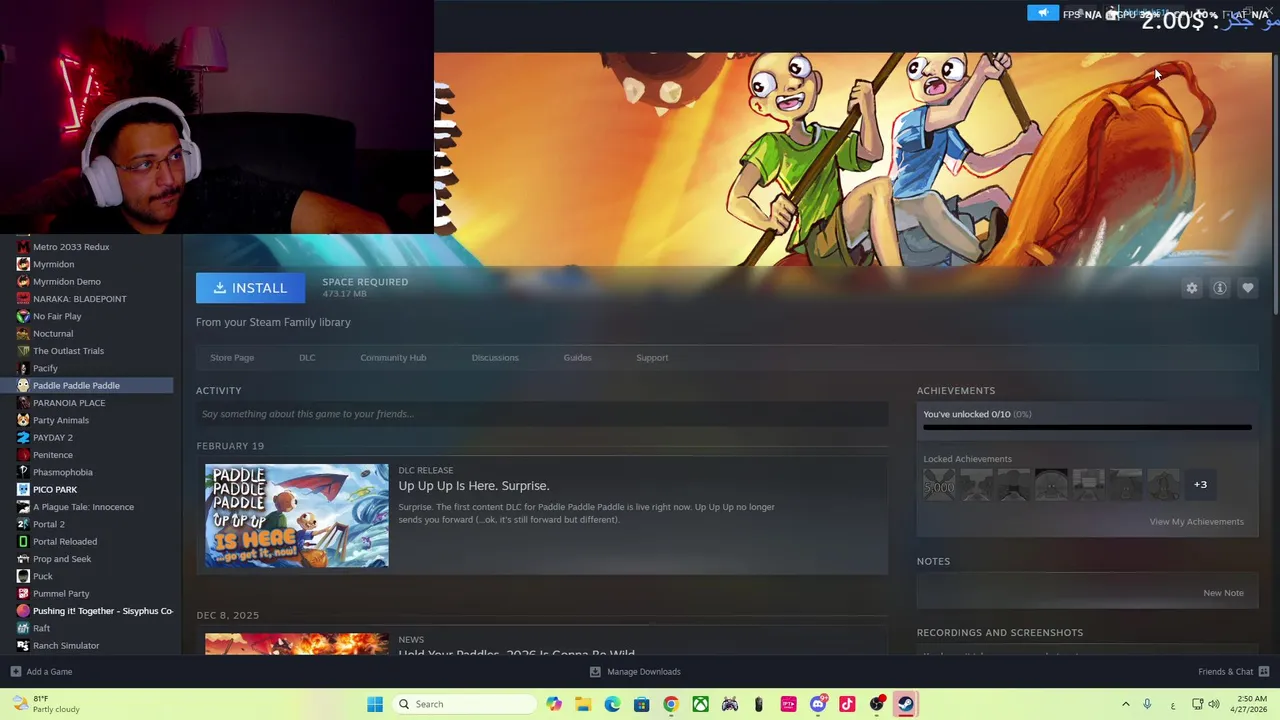The width and height of the screenshot is (1280, 720).
Task: Open Manage Downloads
Action: pos(636,672)
